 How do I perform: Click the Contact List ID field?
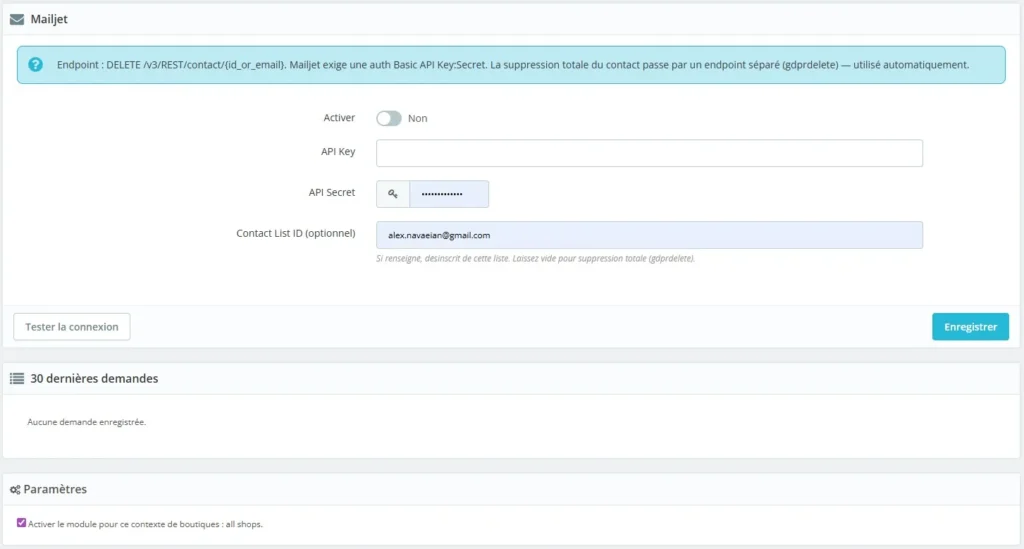(x=649, y=235)
